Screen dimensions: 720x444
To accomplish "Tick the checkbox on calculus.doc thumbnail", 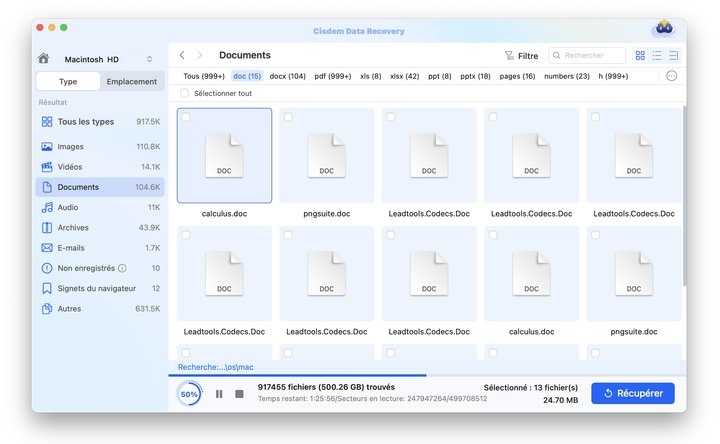I will [186, 118].
